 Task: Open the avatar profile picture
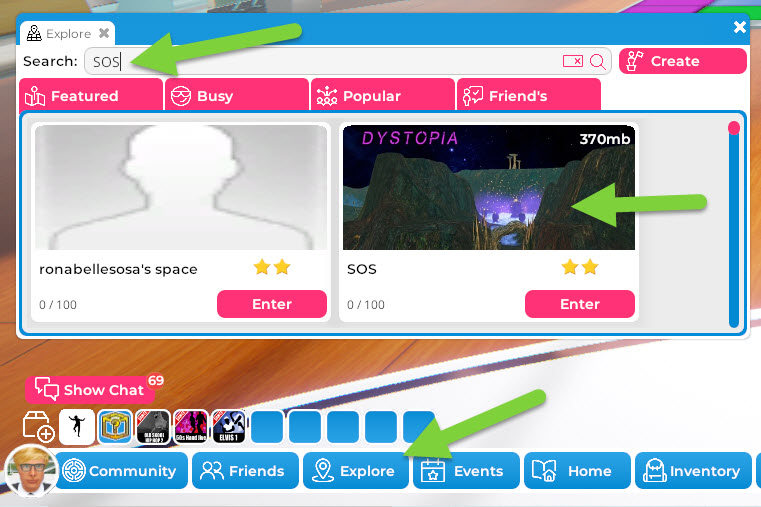point(31,471)
